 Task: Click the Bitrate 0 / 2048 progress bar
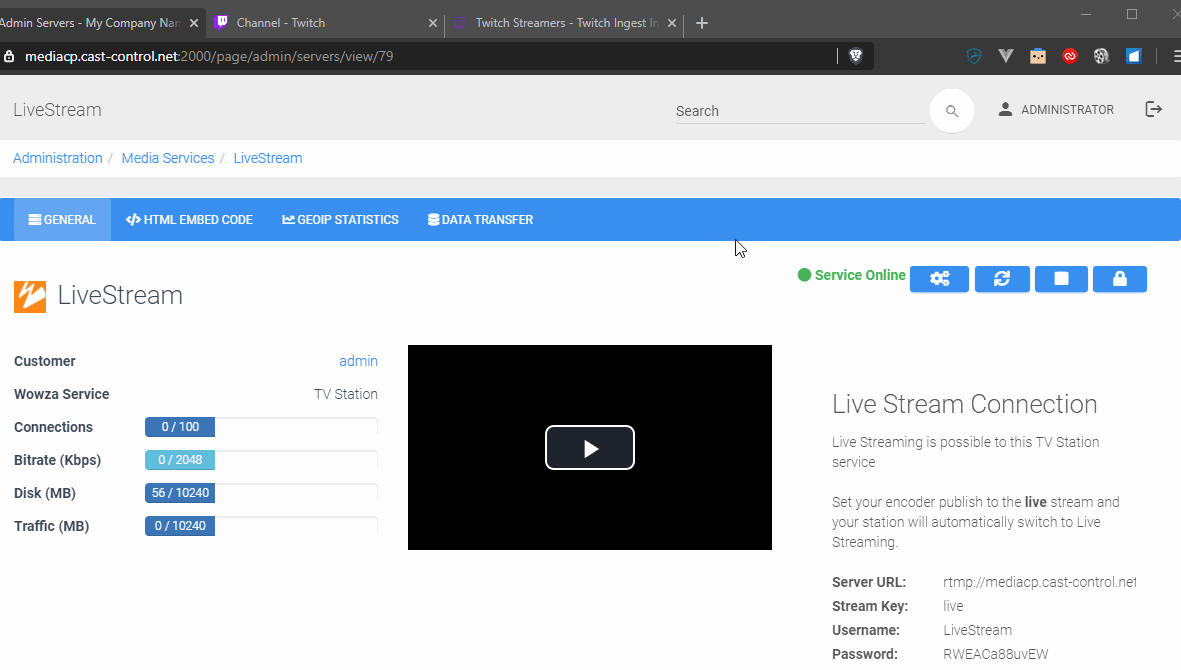click(x=261, y=460)
